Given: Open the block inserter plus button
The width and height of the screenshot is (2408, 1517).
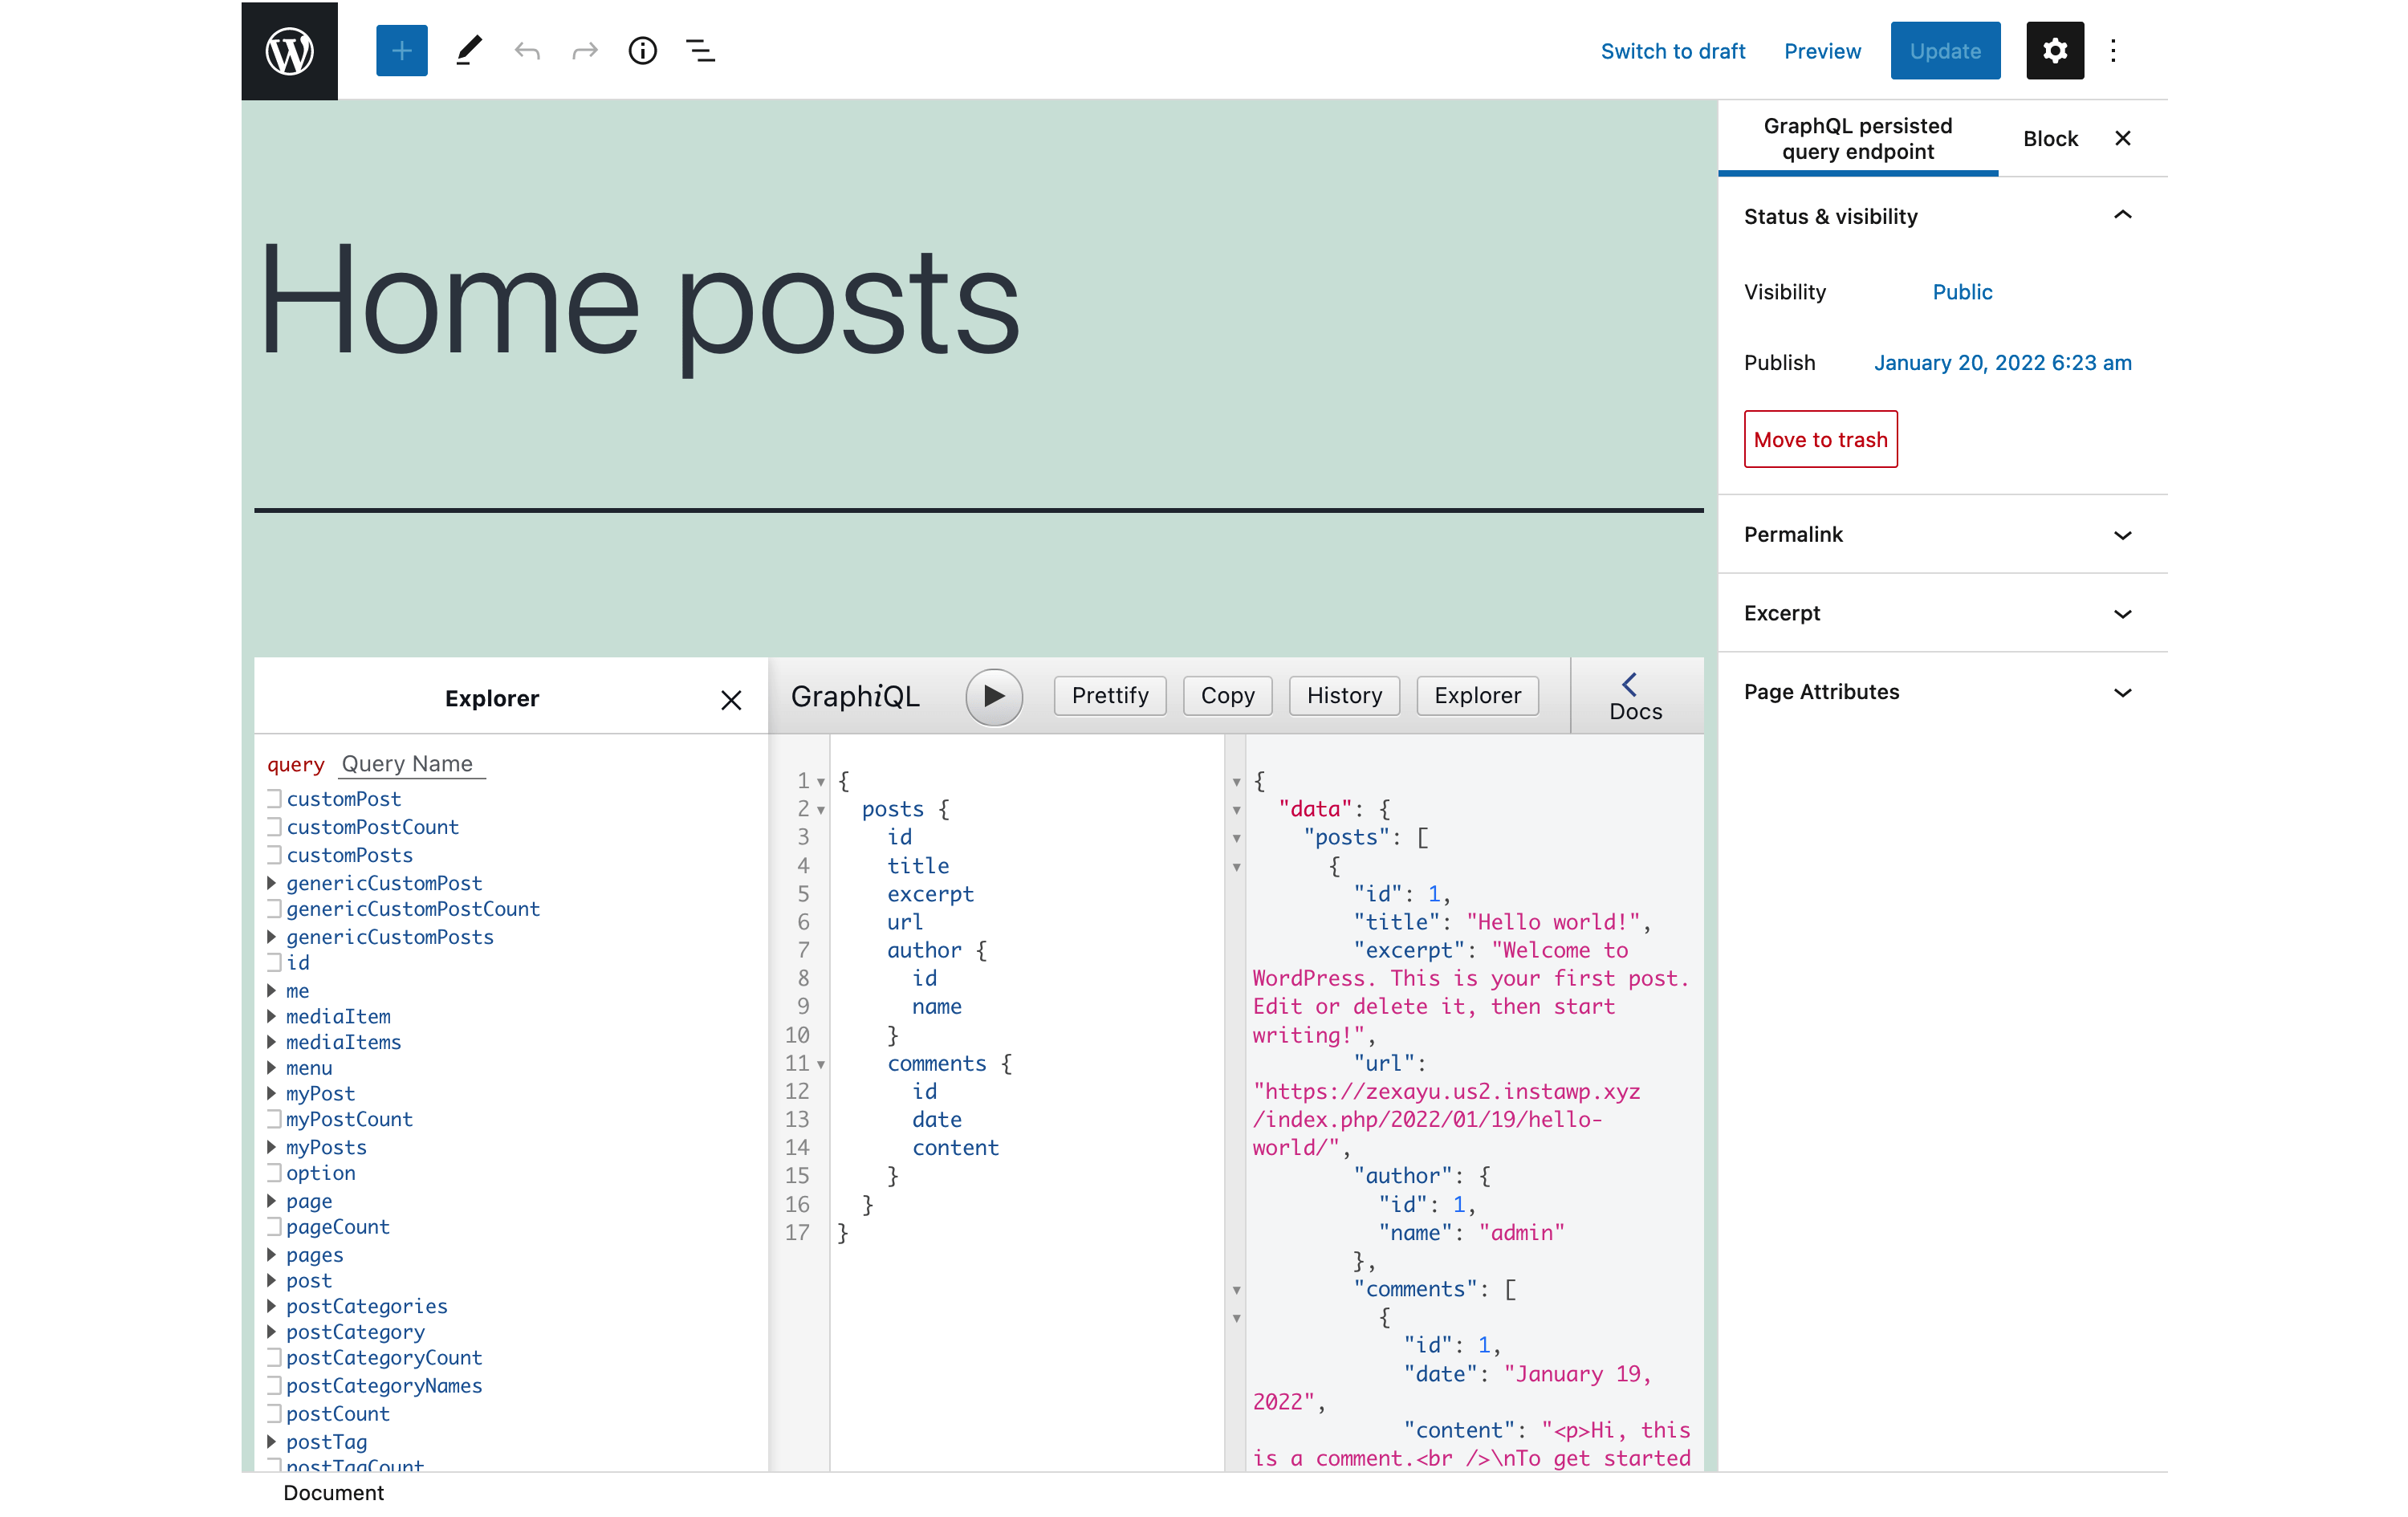Looking at the screenshot, I should click(401, 50).
